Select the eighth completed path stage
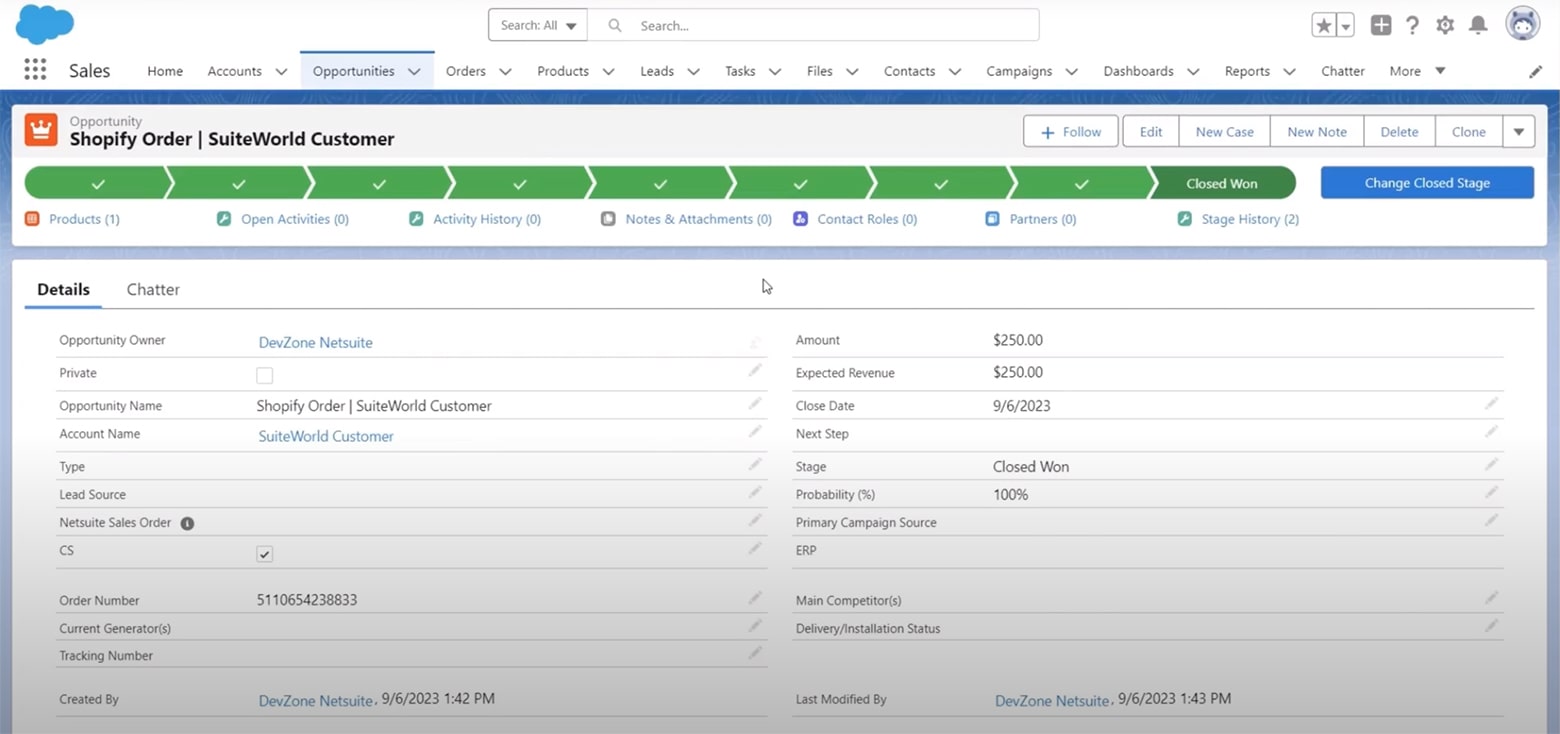The image size is (1560, 734). [x=1081, y=183]
